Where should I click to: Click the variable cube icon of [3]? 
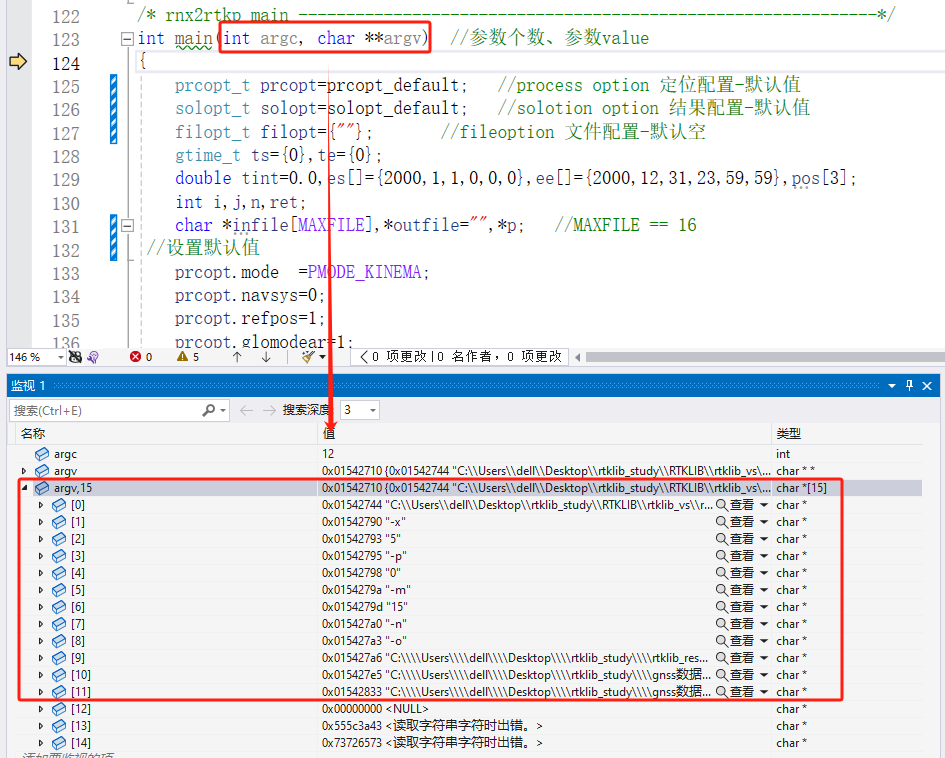coord(59,556)
